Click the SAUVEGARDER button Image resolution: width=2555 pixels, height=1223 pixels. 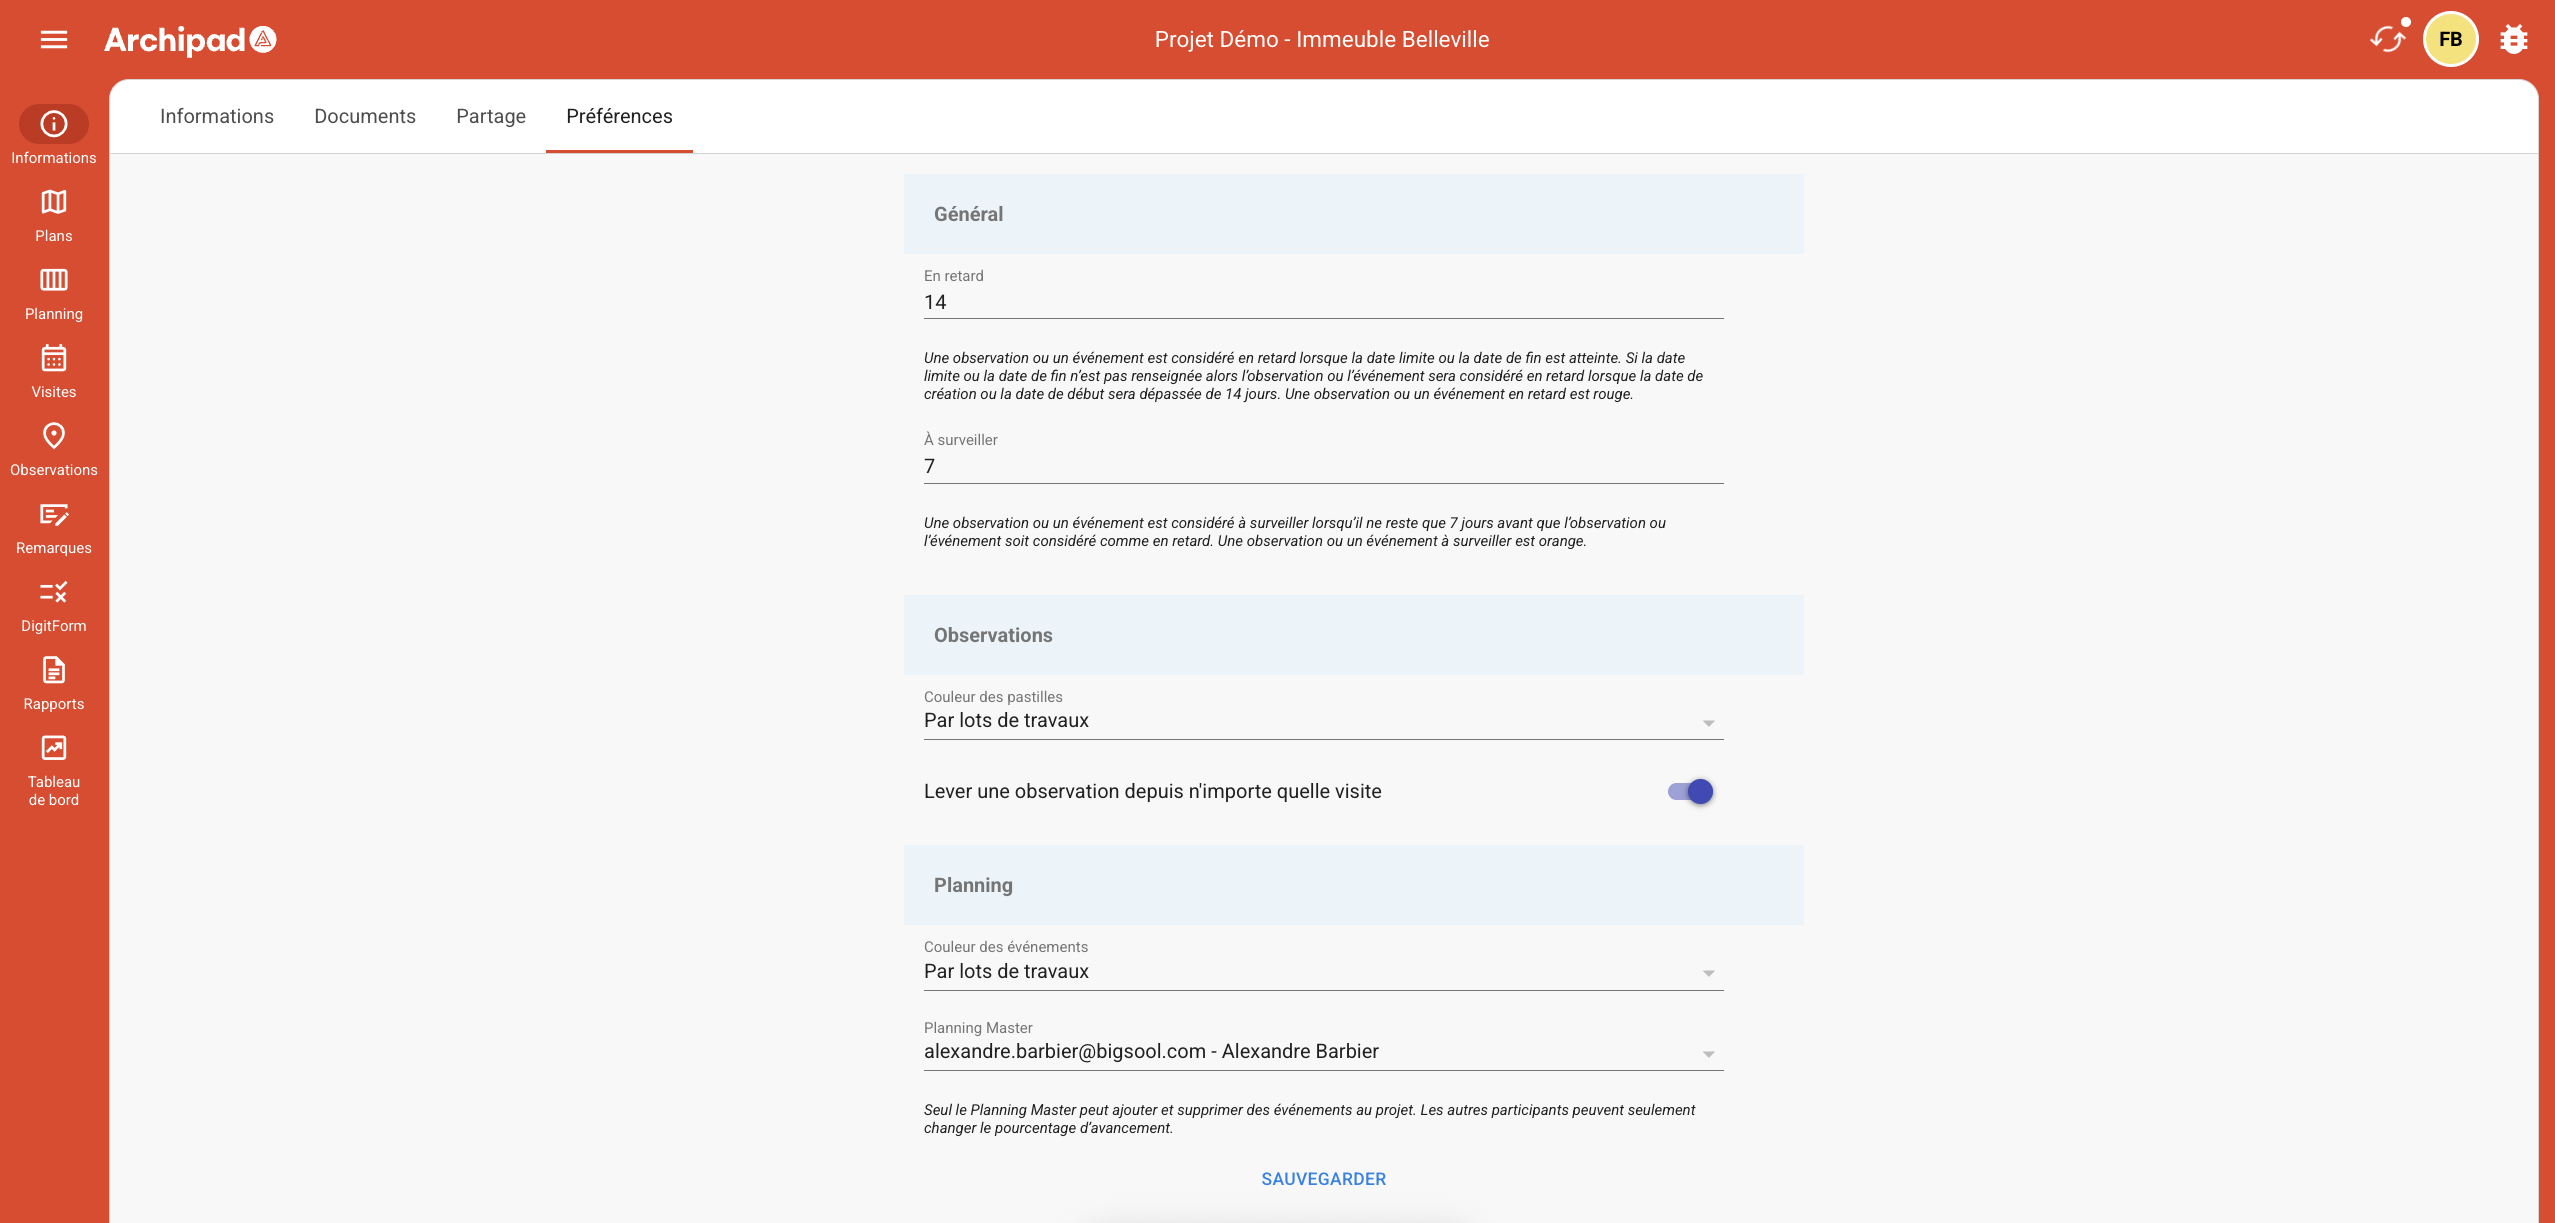(x=1323, y=1179)
